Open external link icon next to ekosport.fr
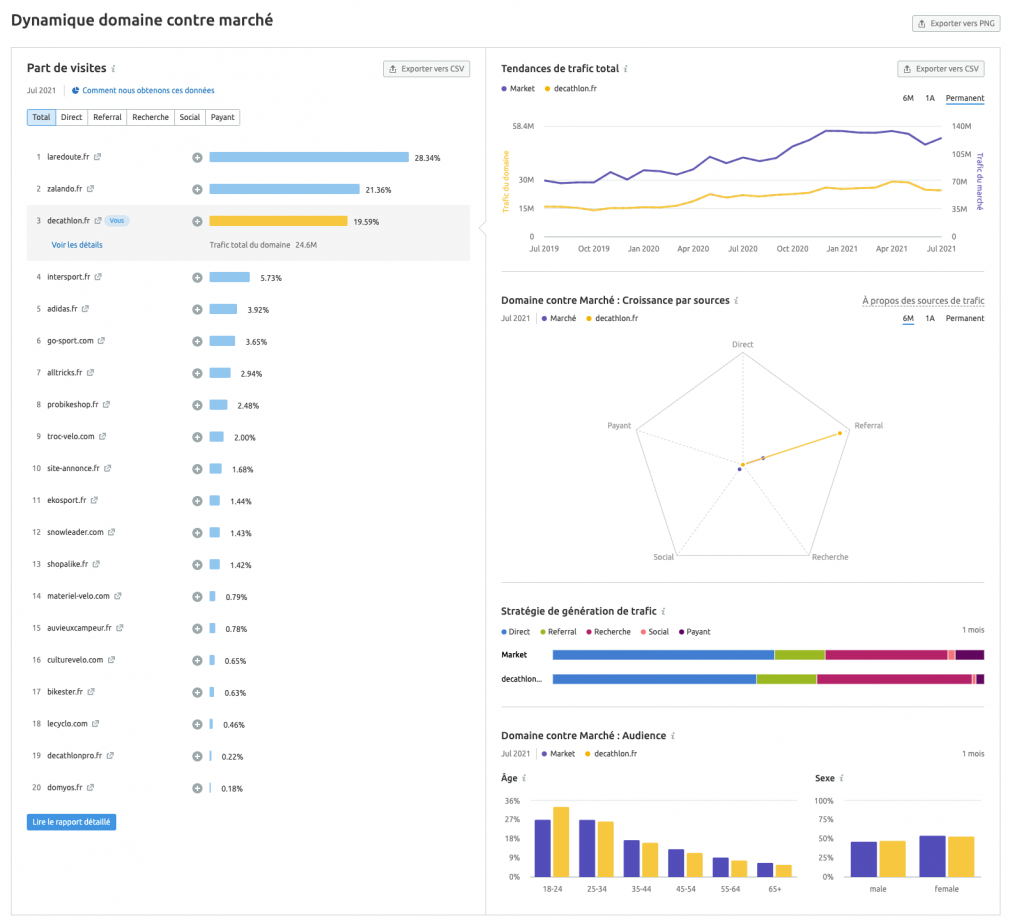The width and height of the screenshot is (1010, 923). point(94,500)
